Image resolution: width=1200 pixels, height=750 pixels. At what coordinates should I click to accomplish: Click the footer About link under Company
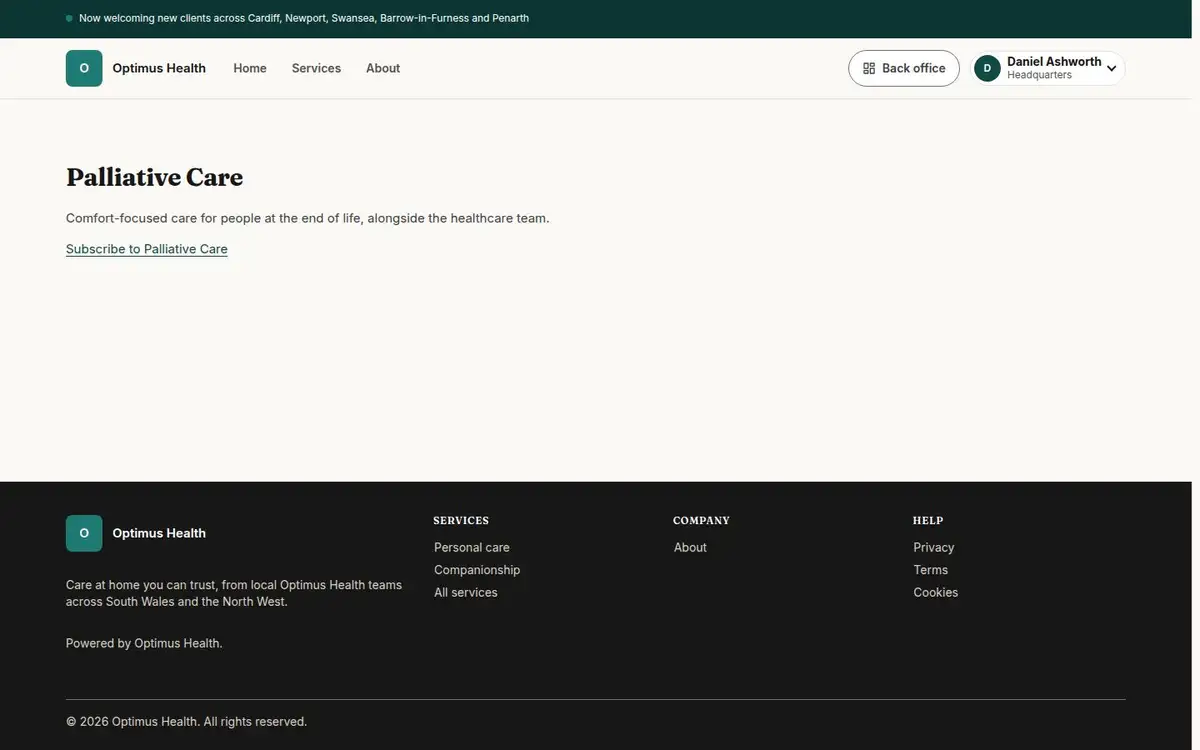(690, 547)
